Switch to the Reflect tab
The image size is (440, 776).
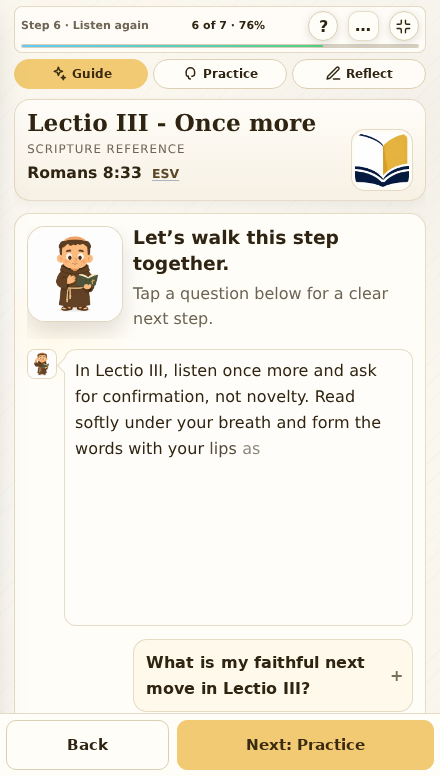point(359,74)
